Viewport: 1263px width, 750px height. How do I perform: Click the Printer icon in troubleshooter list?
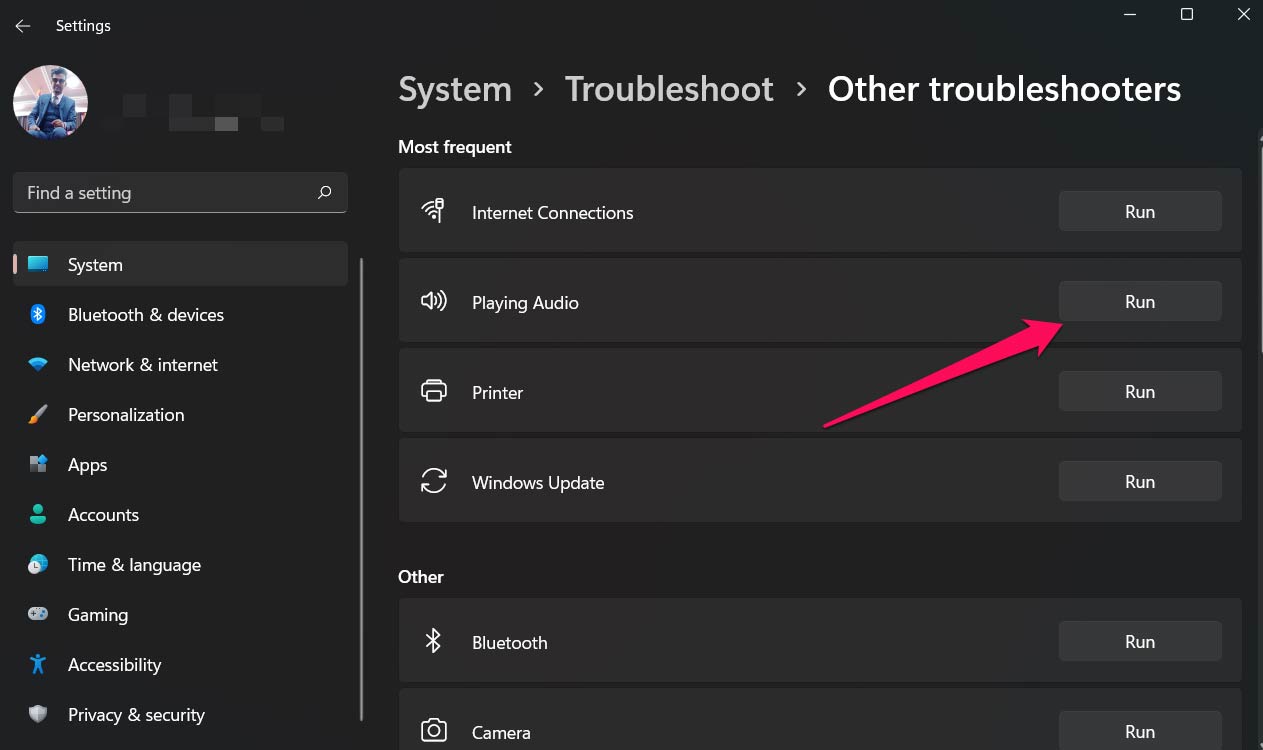click(433, 390)
